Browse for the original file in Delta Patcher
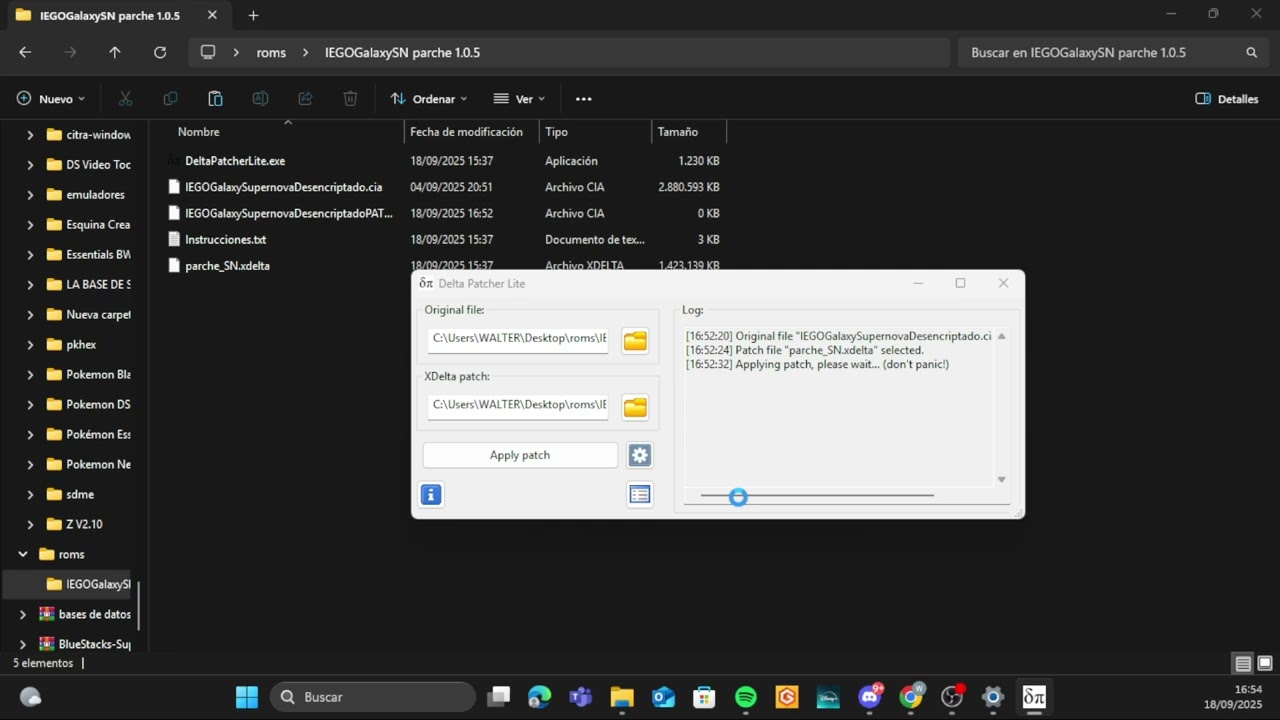 [x=635, y=341]
